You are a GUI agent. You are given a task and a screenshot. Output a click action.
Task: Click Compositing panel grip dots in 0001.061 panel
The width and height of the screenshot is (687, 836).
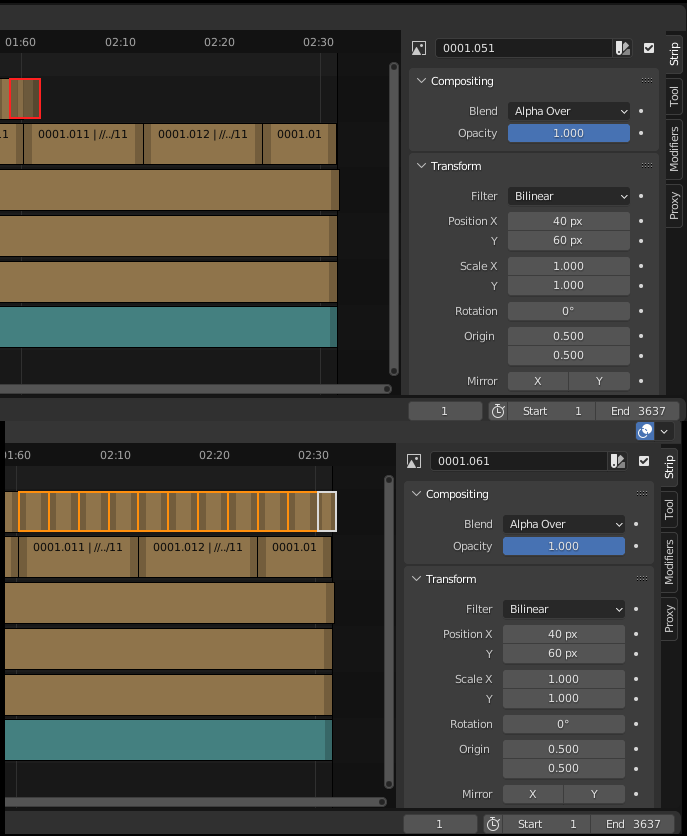(x=642, y=494)
